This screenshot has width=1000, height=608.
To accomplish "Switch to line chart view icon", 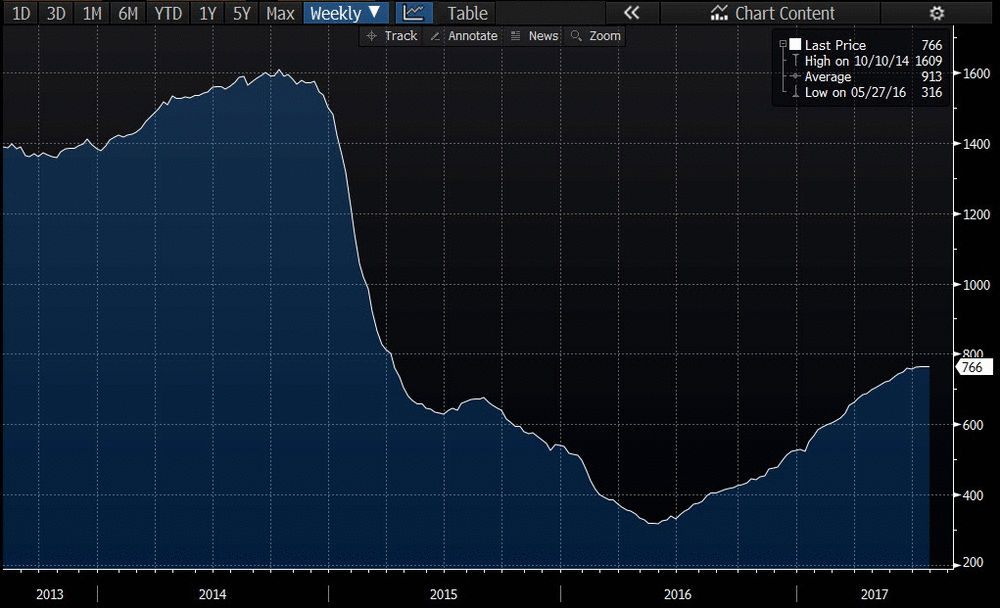I will click(x=414, y=13).
